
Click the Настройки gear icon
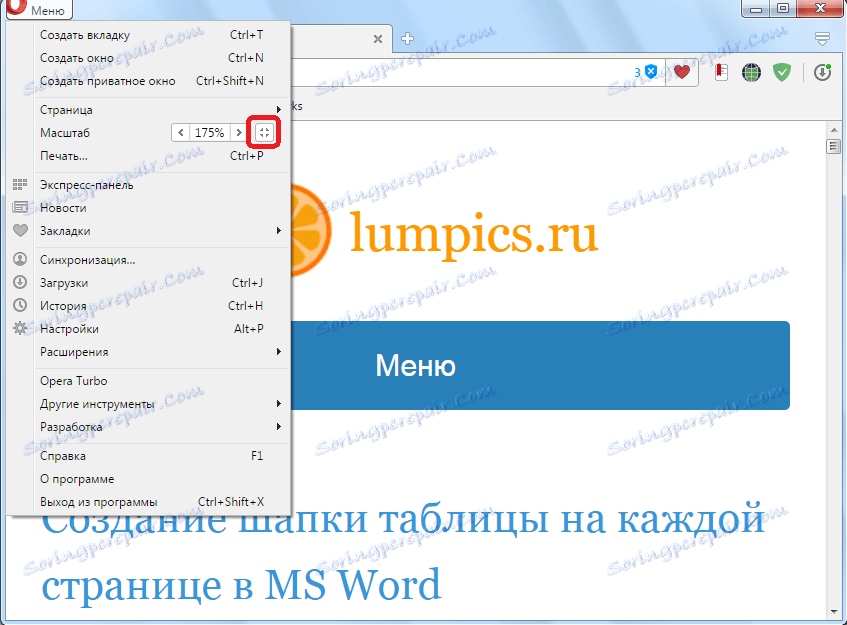21,328
